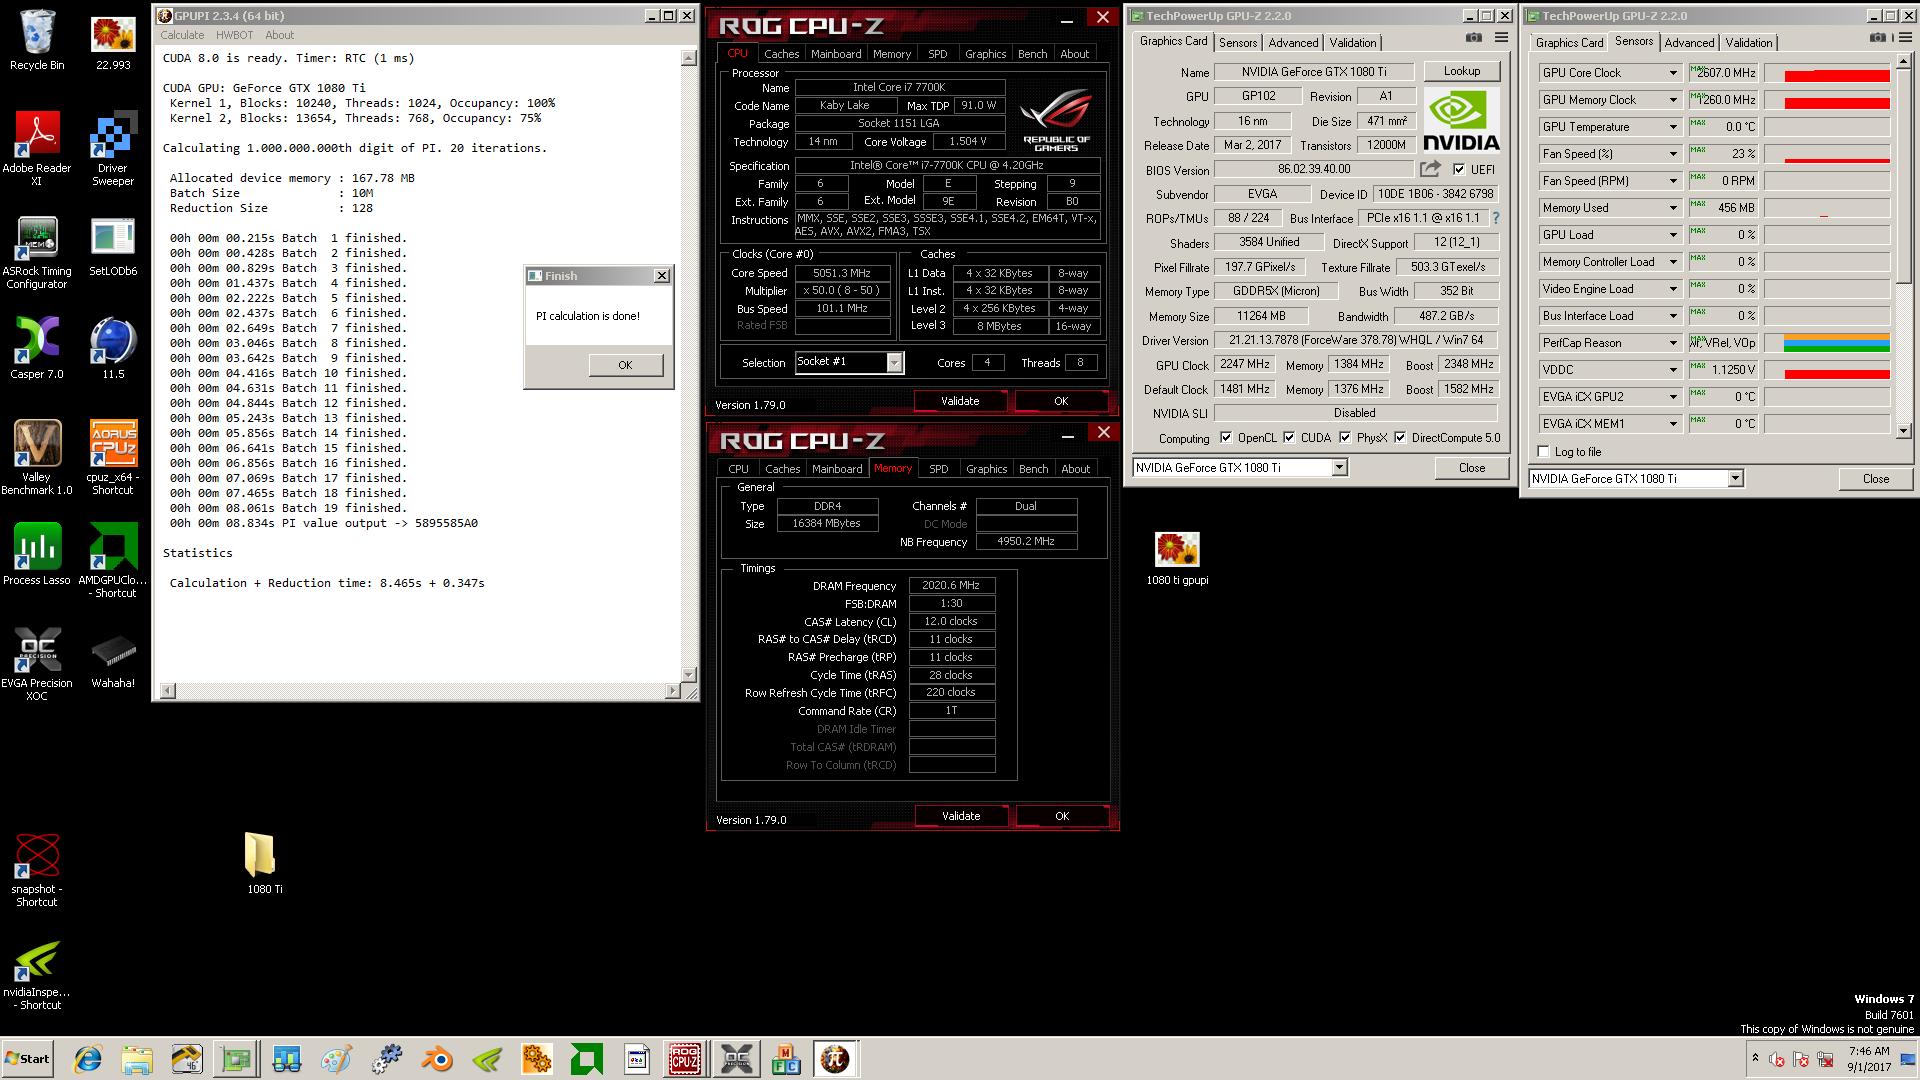Expand the GPU Temperature sensor dropdown

tap(1672, 127)
